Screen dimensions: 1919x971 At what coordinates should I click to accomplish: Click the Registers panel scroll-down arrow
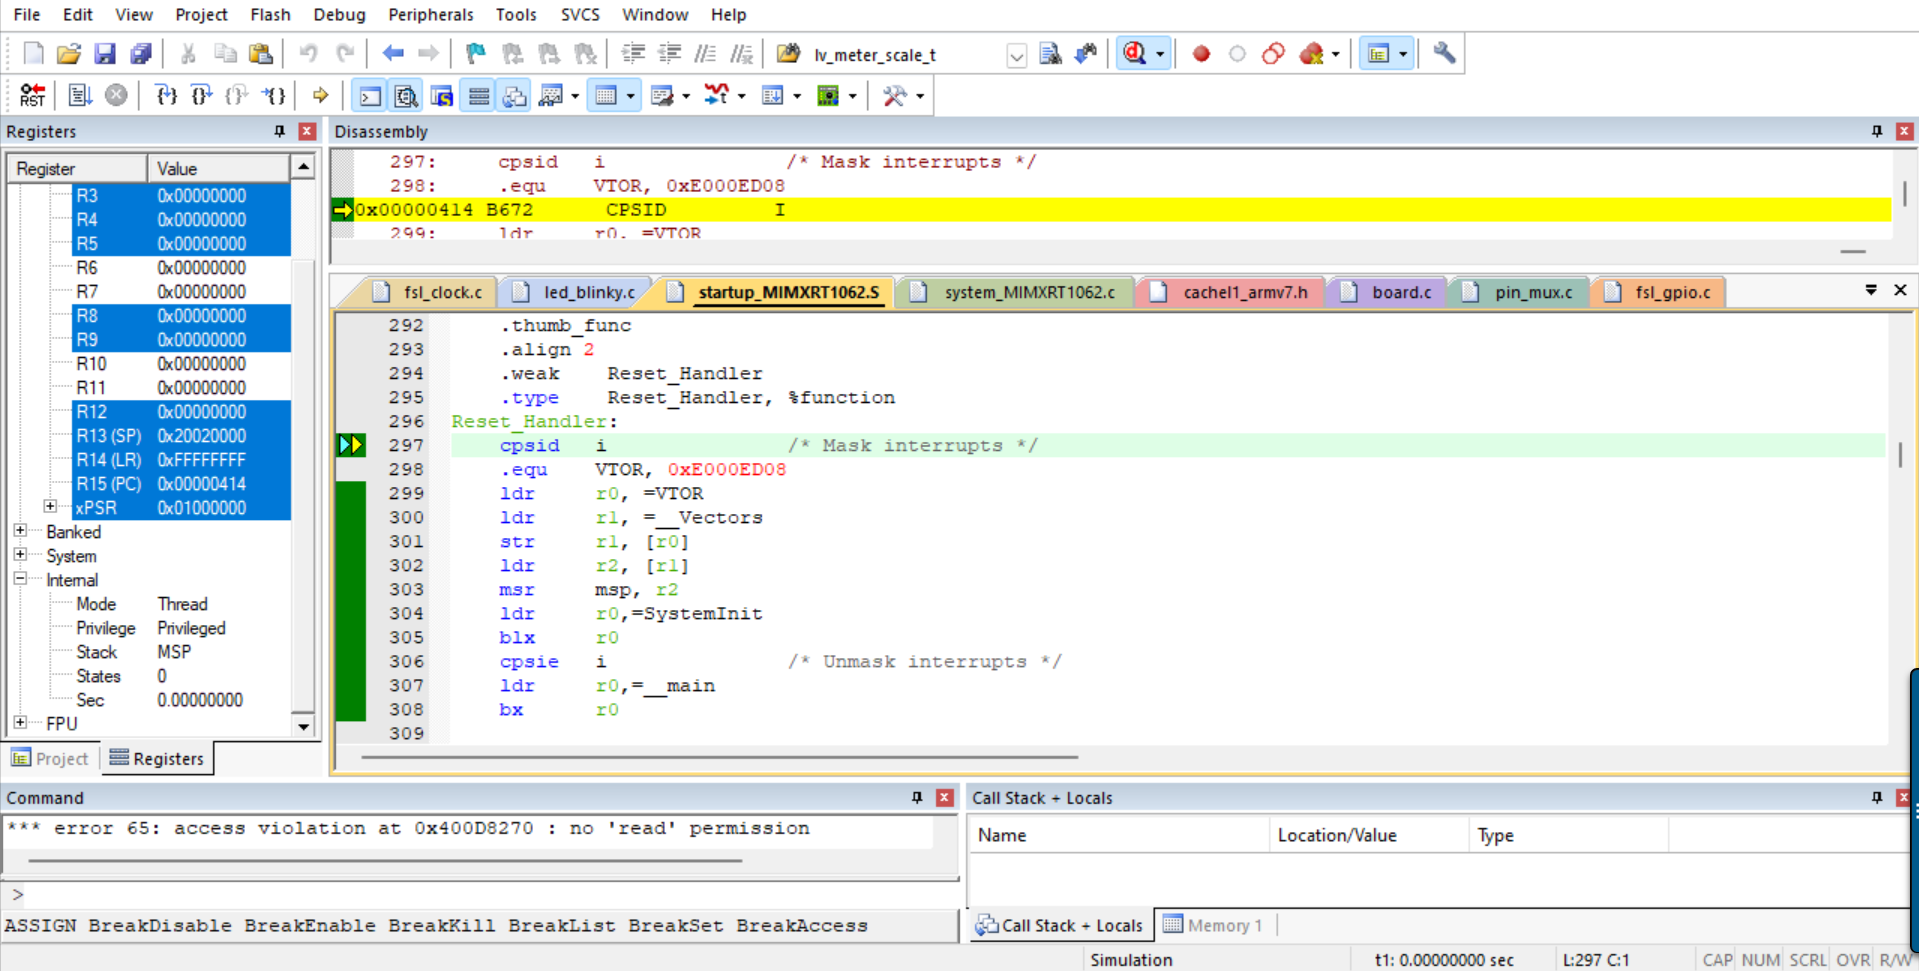(x=303, y=726)
